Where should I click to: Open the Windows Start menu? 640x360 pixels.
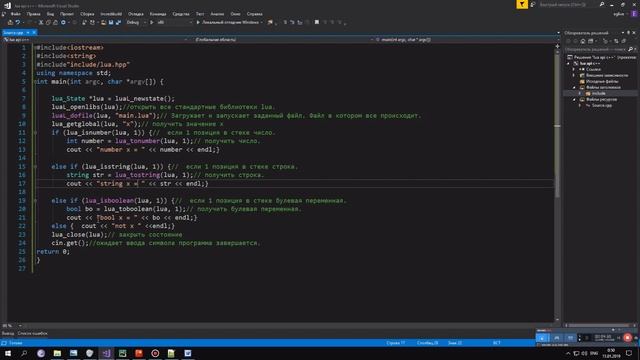(x=8, y=353)
